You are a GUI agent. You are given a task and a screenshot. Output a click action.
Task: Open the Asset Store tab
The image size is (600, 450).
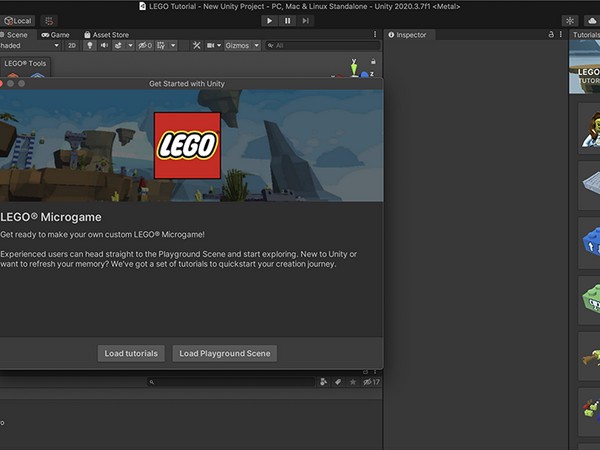(x=110, y=34)
